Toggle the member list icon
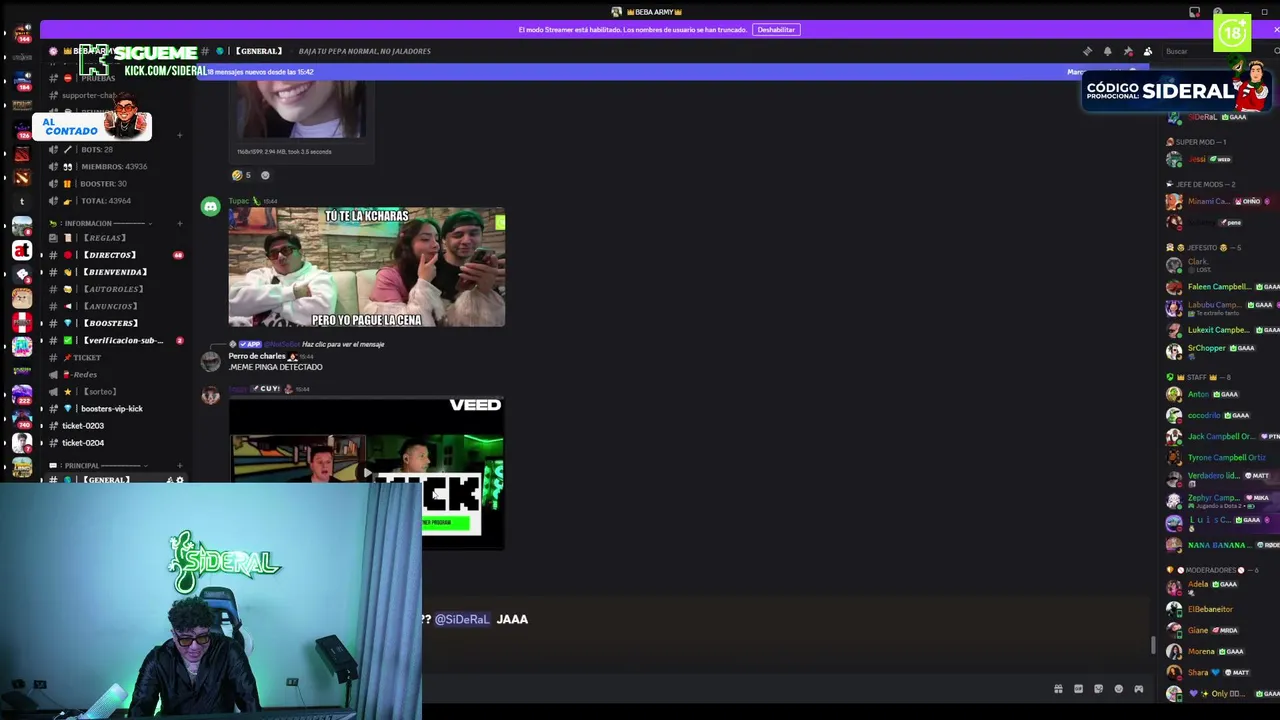Screen dimensions: 1280x720 [1148, 51]
